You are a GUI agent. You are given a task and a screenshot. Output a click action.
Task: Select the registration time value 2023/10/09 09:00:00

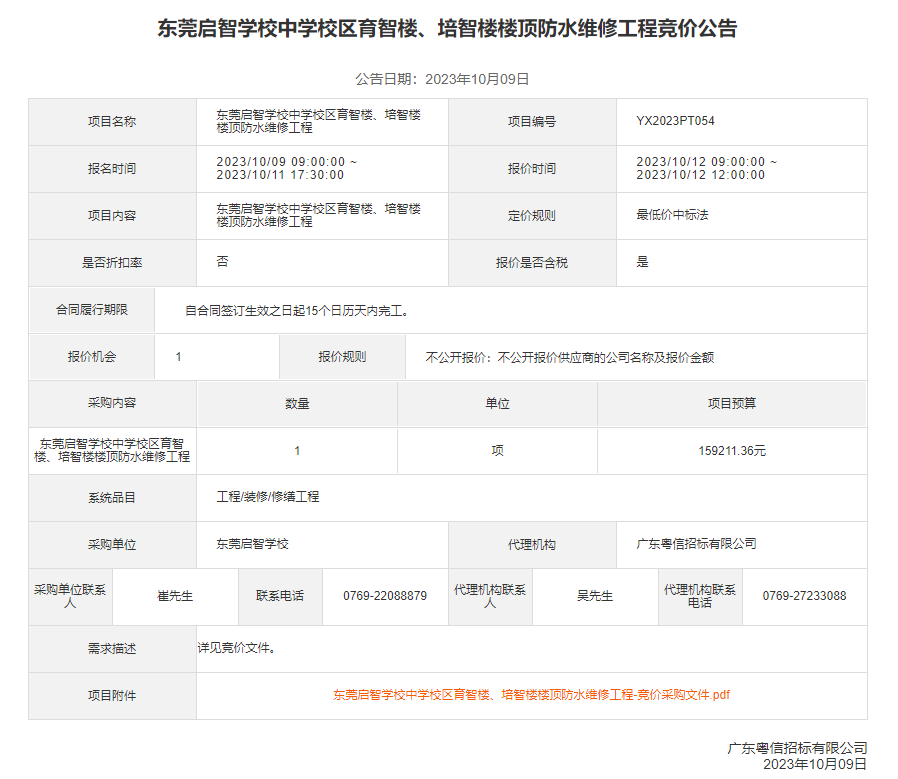click(x=281, y=162)
